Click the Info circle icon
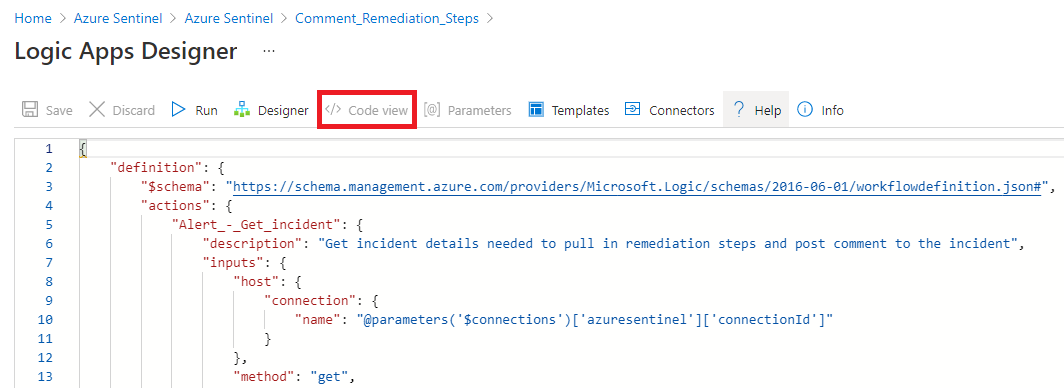This screenshot has width=1064, height=388. (805, 110)
